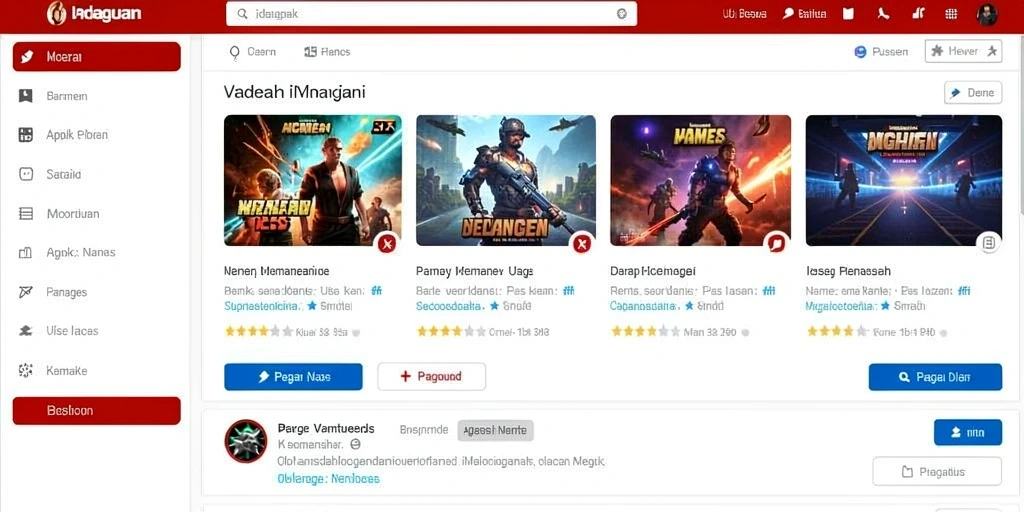Image resolution: width=1024 pixels, height=512 pixels.
Task: Click the 'Pagoued' plus button
Action: (x=432, y=377)
